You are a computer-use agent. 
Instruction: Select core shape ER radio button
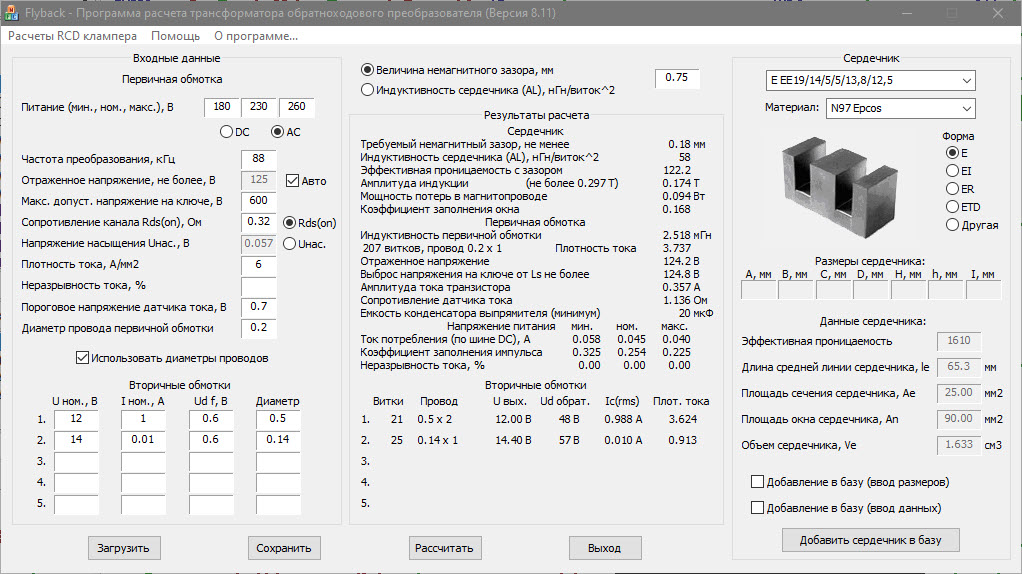[952, 189]
